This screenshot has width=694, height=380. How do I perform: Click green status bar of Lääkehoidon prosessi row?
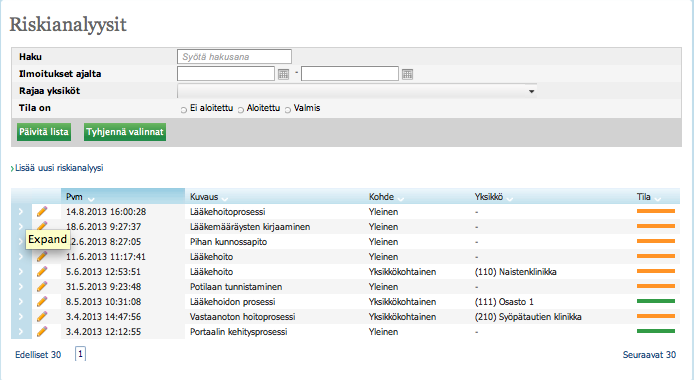[655, 301]
